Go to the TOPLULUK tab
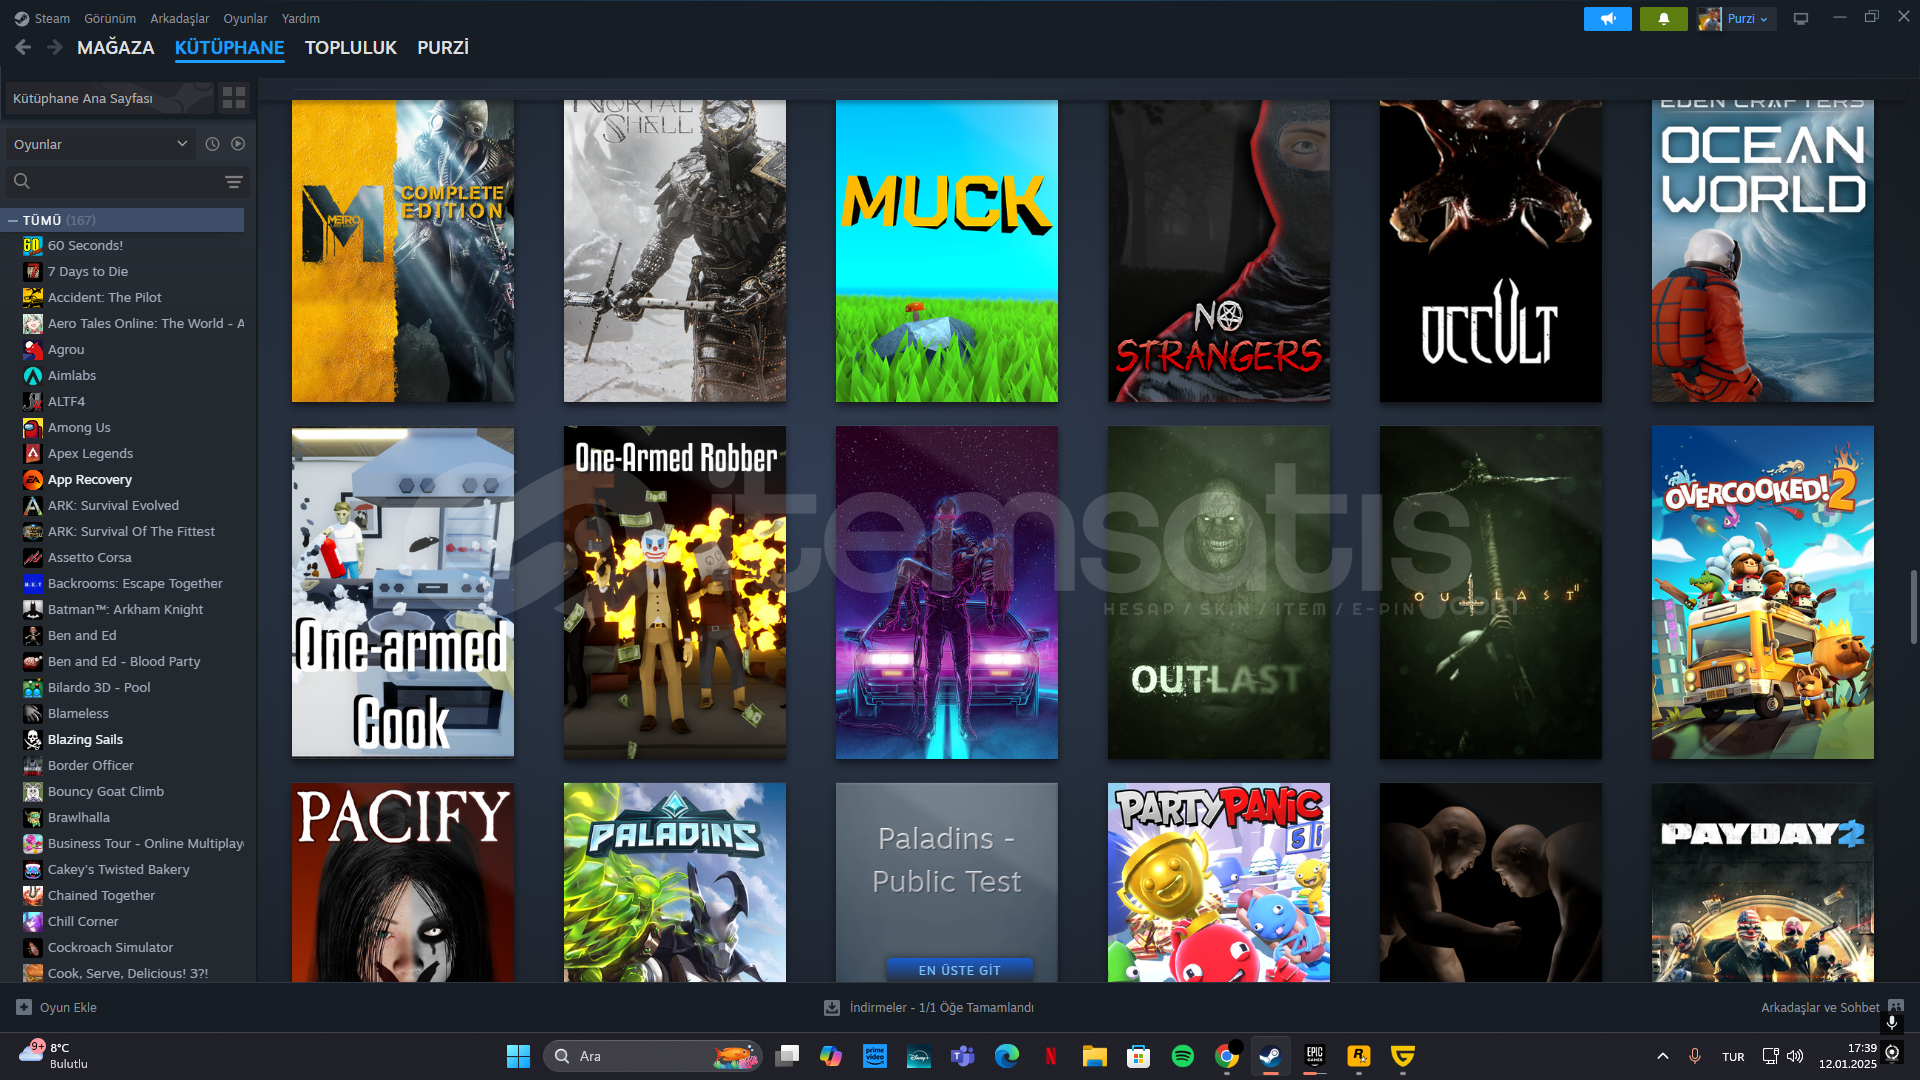This screenshot has width=1920, height=1080. click(x=351, y=47)
